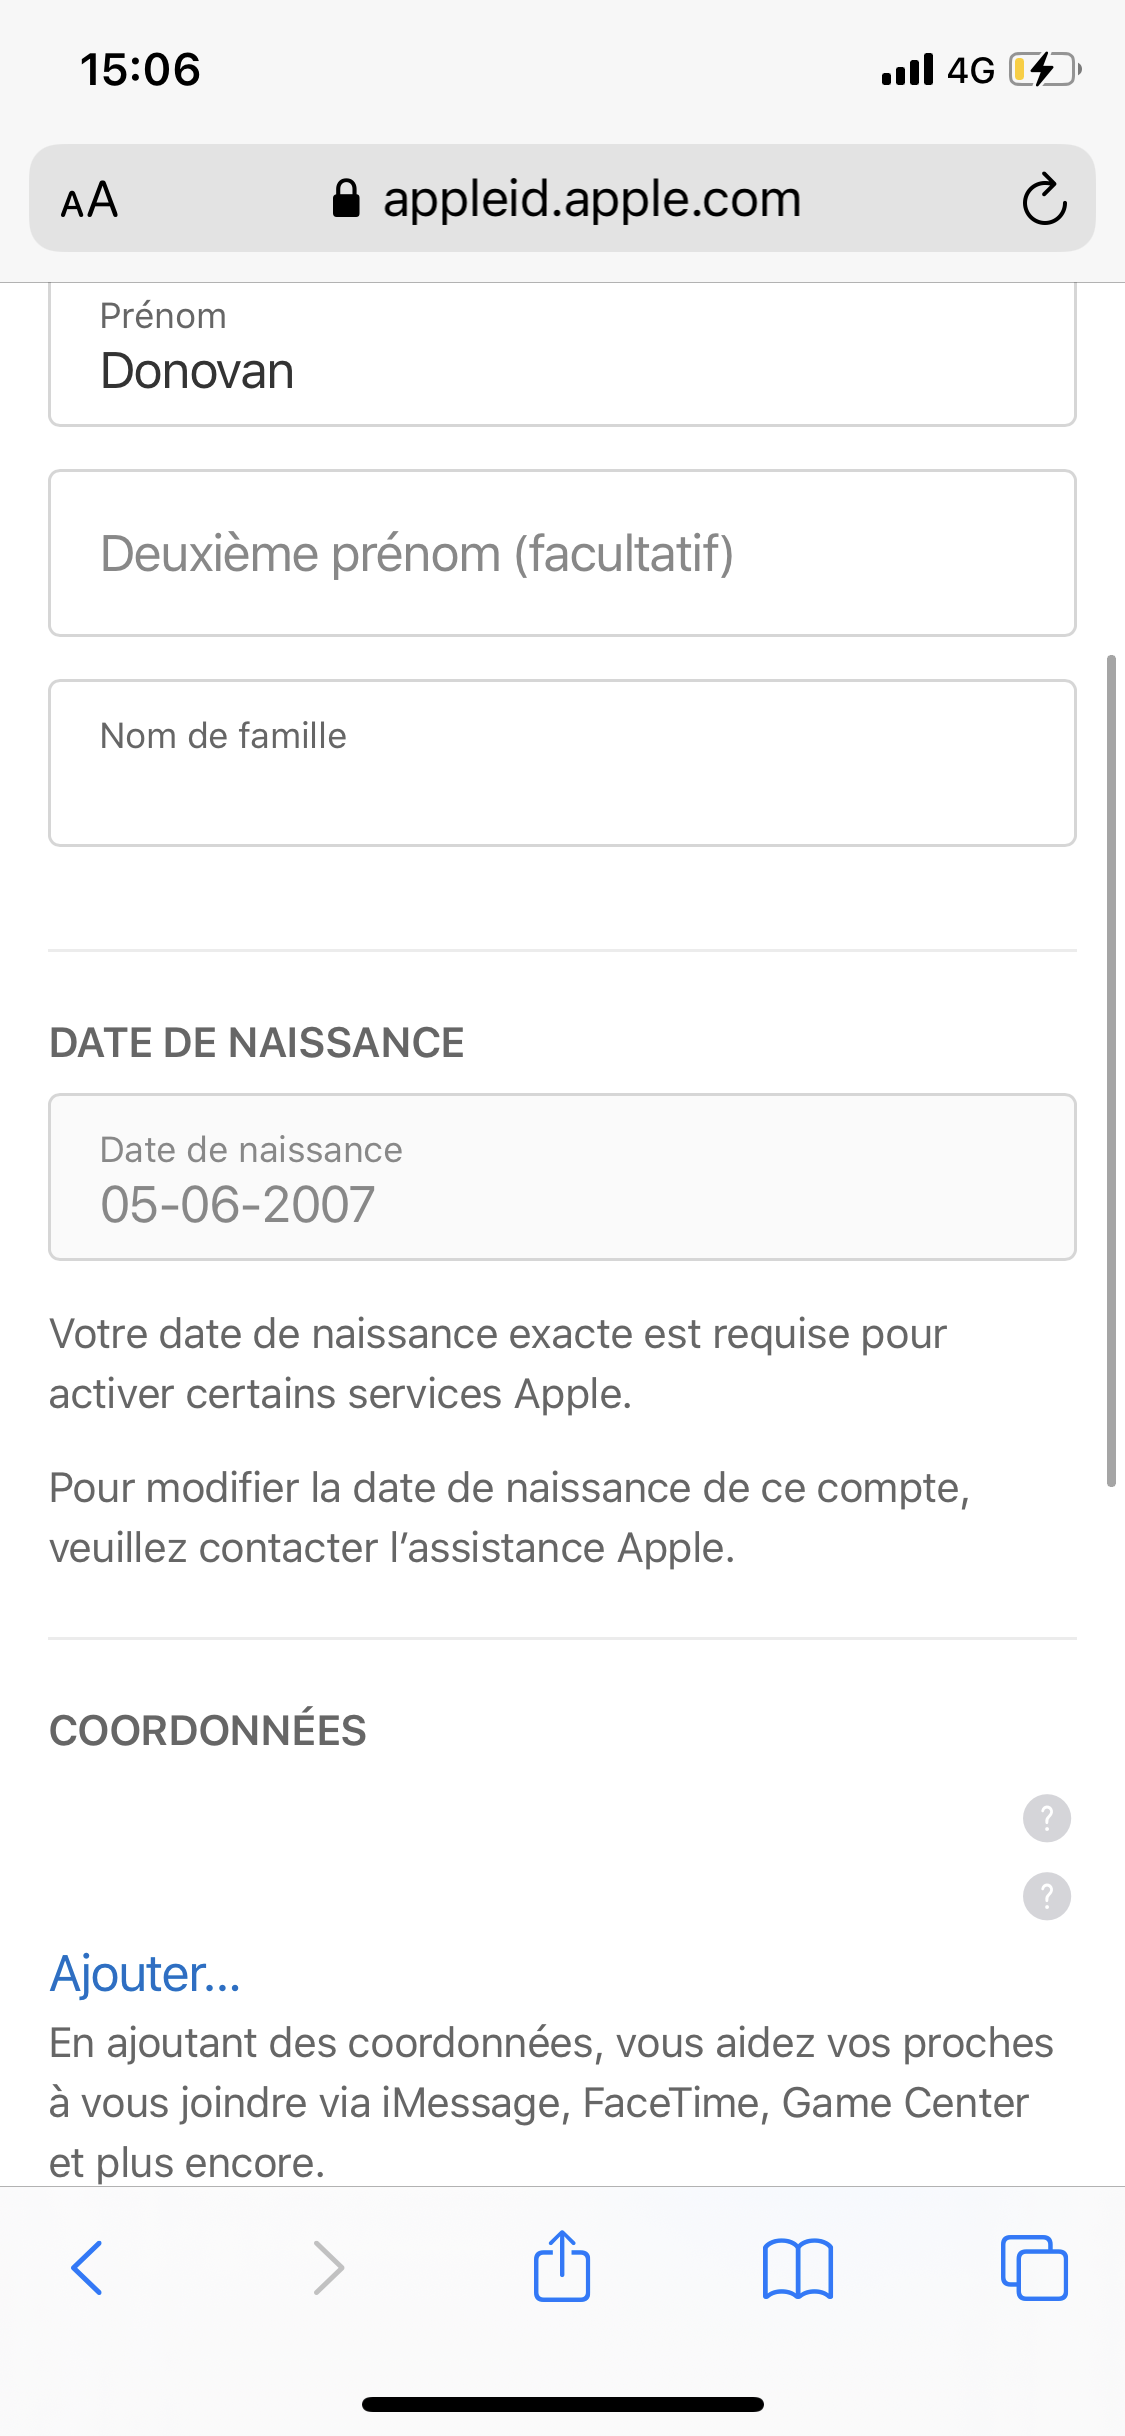Open the Bookmarks book icon

click(797, 2267)
